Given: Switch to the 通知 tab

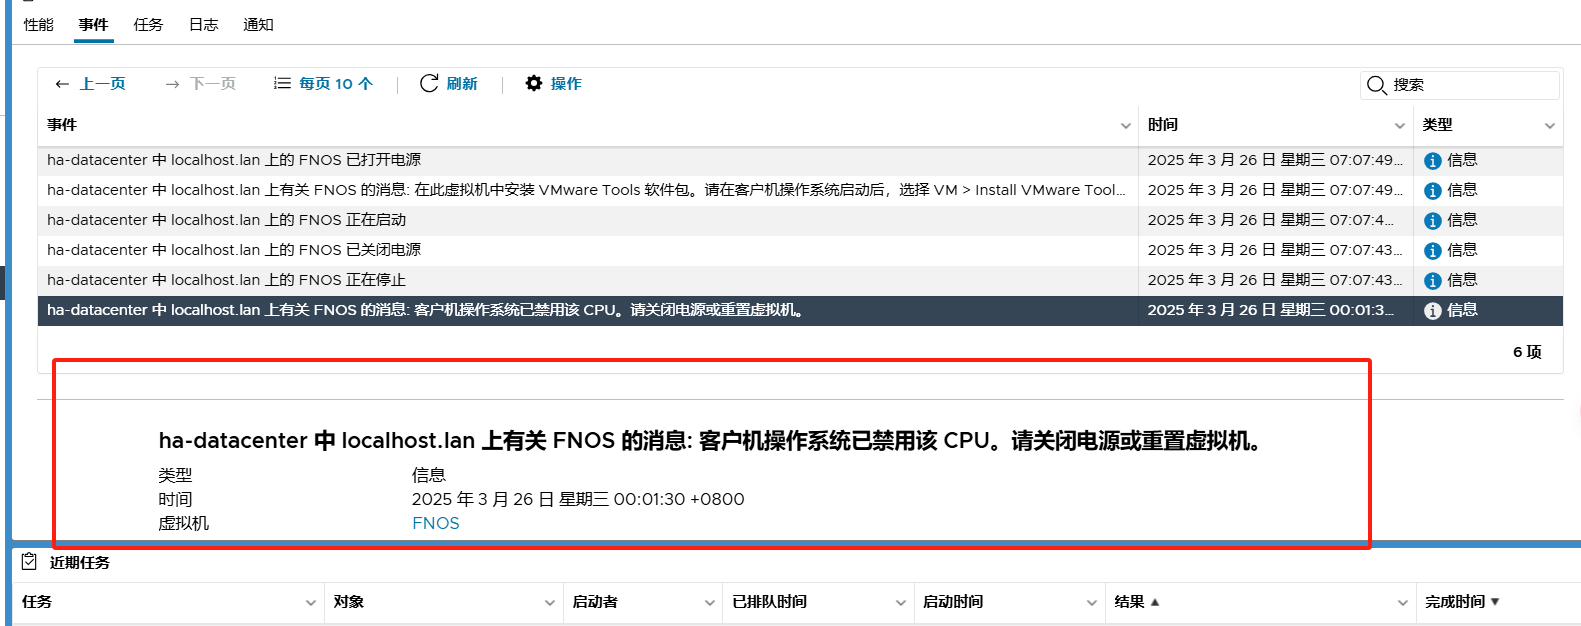Looking at the screenshot, I should pyautogui.click(x=258, y=25).
